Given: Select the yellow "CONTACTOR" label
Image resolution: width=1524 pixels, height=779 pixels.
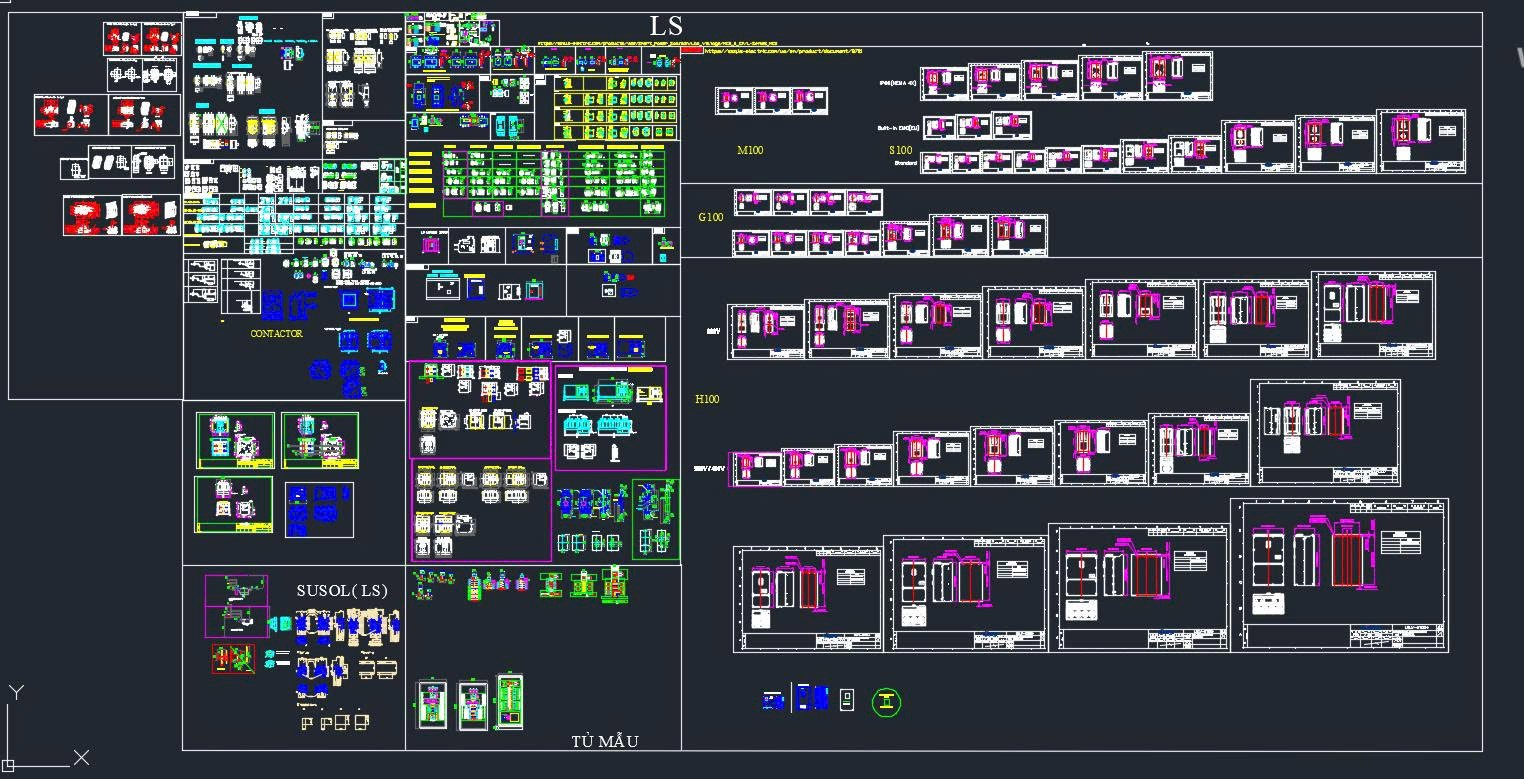Looking at the screenshot, I should [x=276, y=334].
